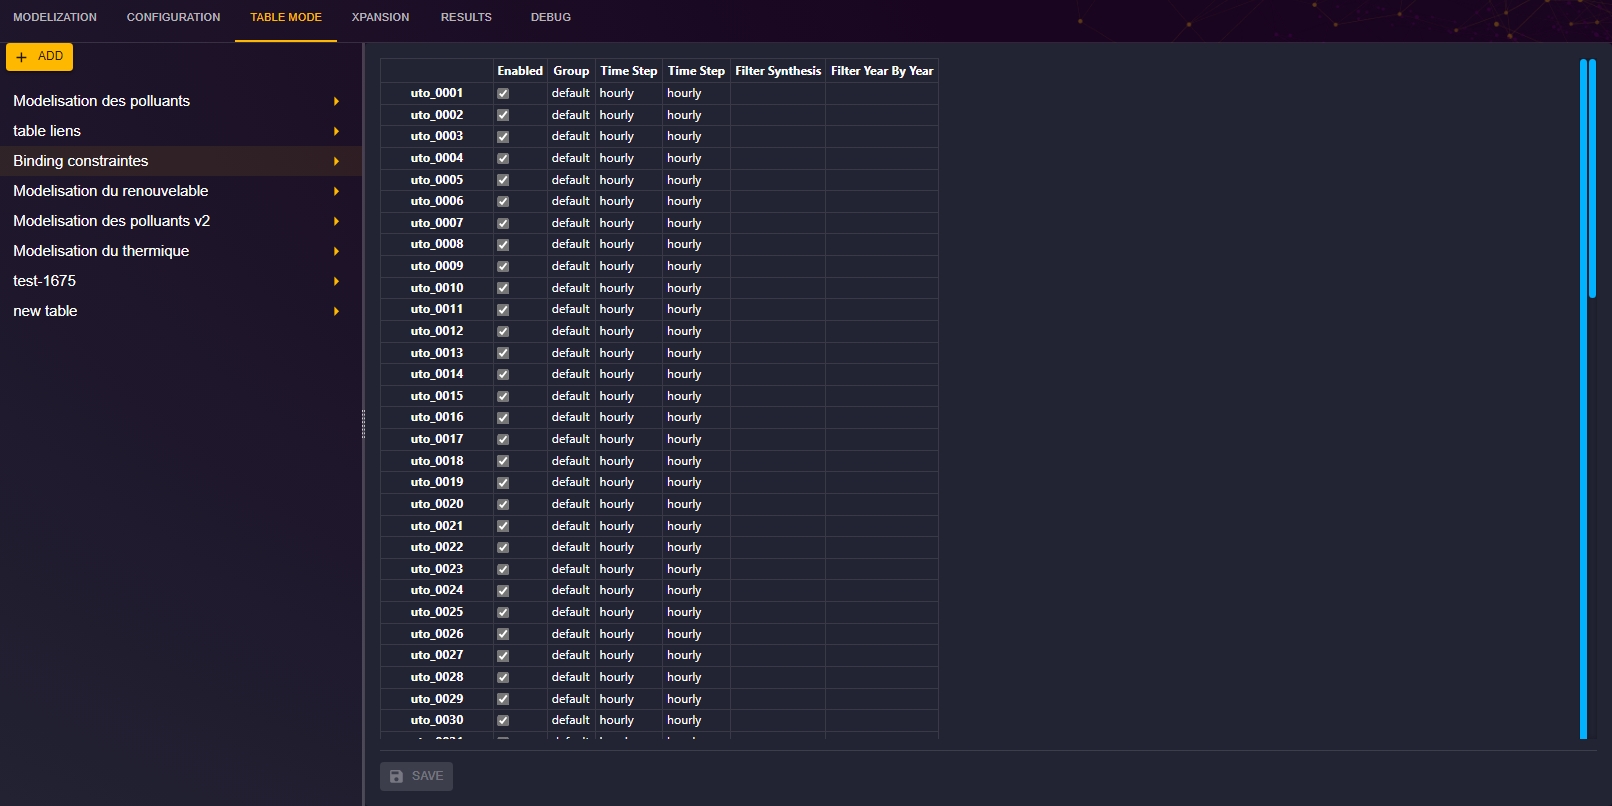Image resolution: width=1612 pixels, height=806 pixels.
Task: Expand arrow beside new table
Action: 336,311
